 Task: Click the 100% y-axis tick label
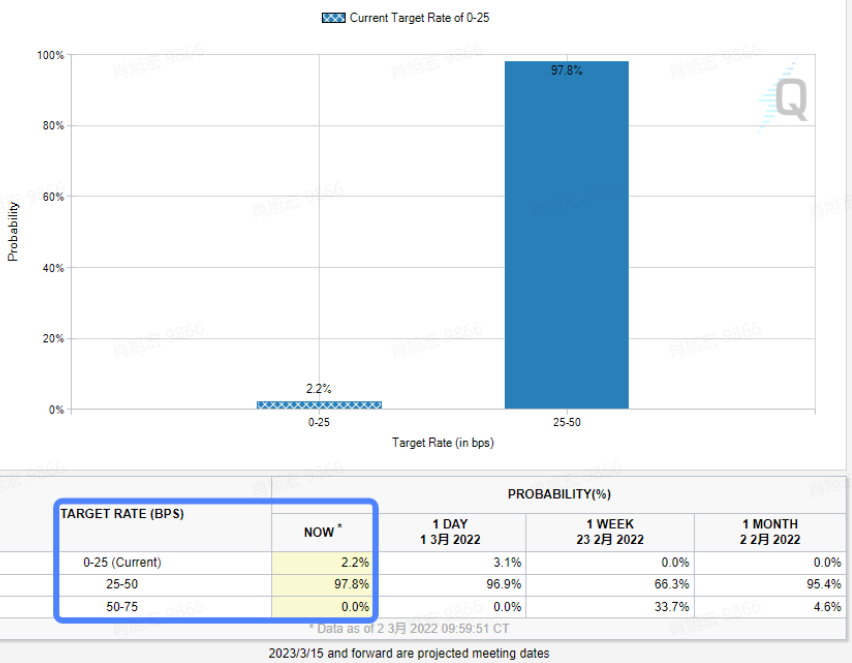(51, 55)
